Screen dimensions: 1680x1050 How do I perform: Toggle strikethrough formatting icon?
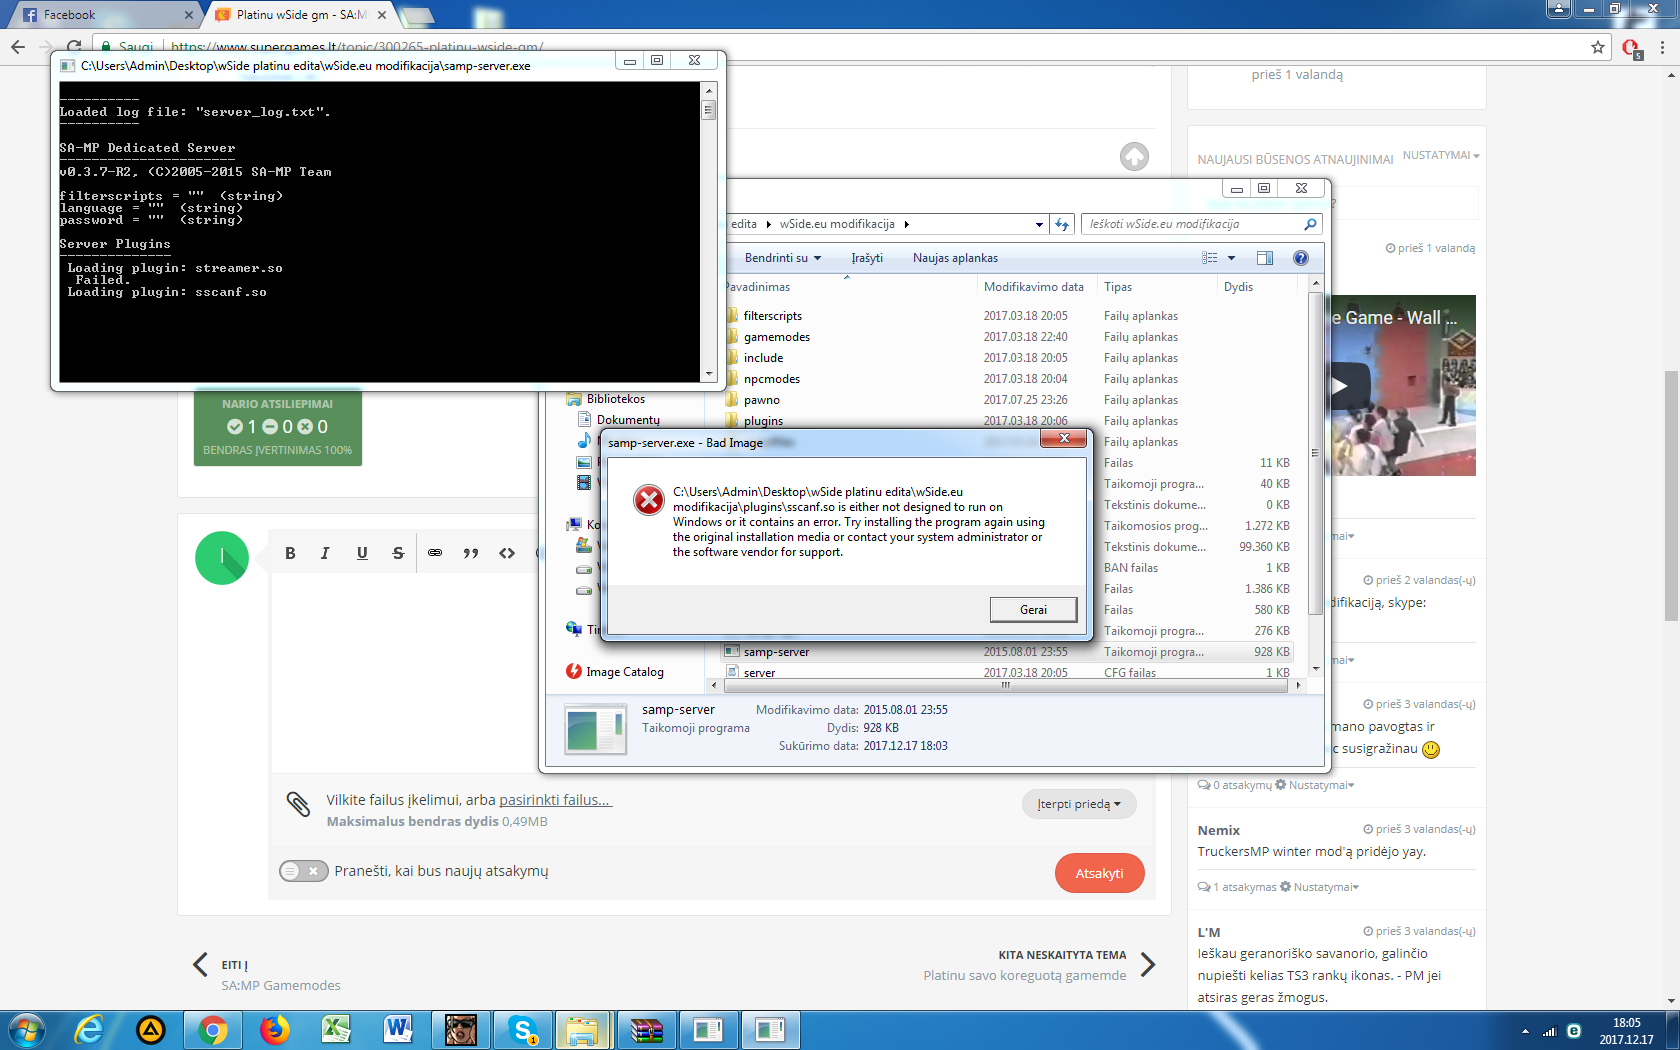click(398, 553)
